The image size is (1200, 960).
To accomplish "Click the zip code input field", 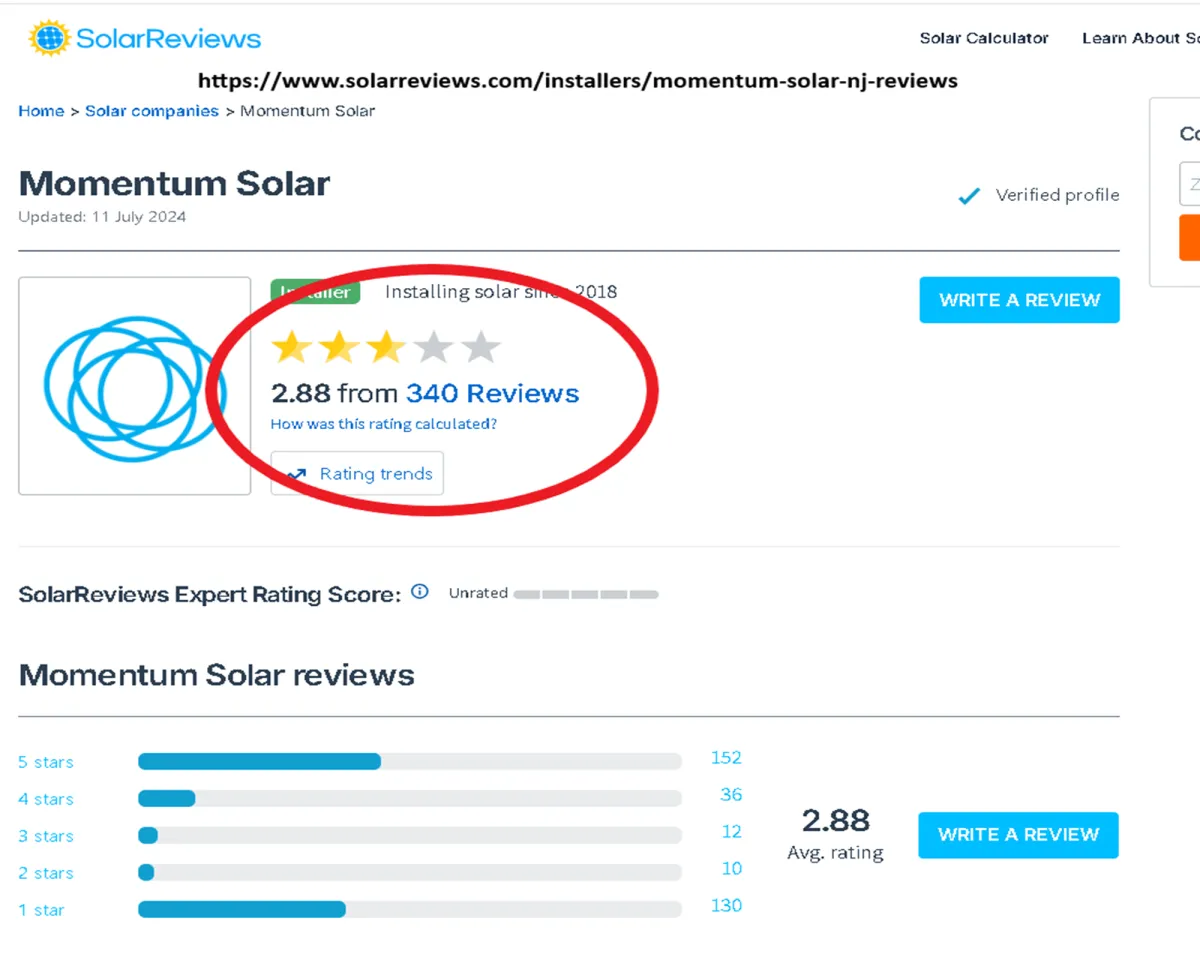I will point(1190,184).
